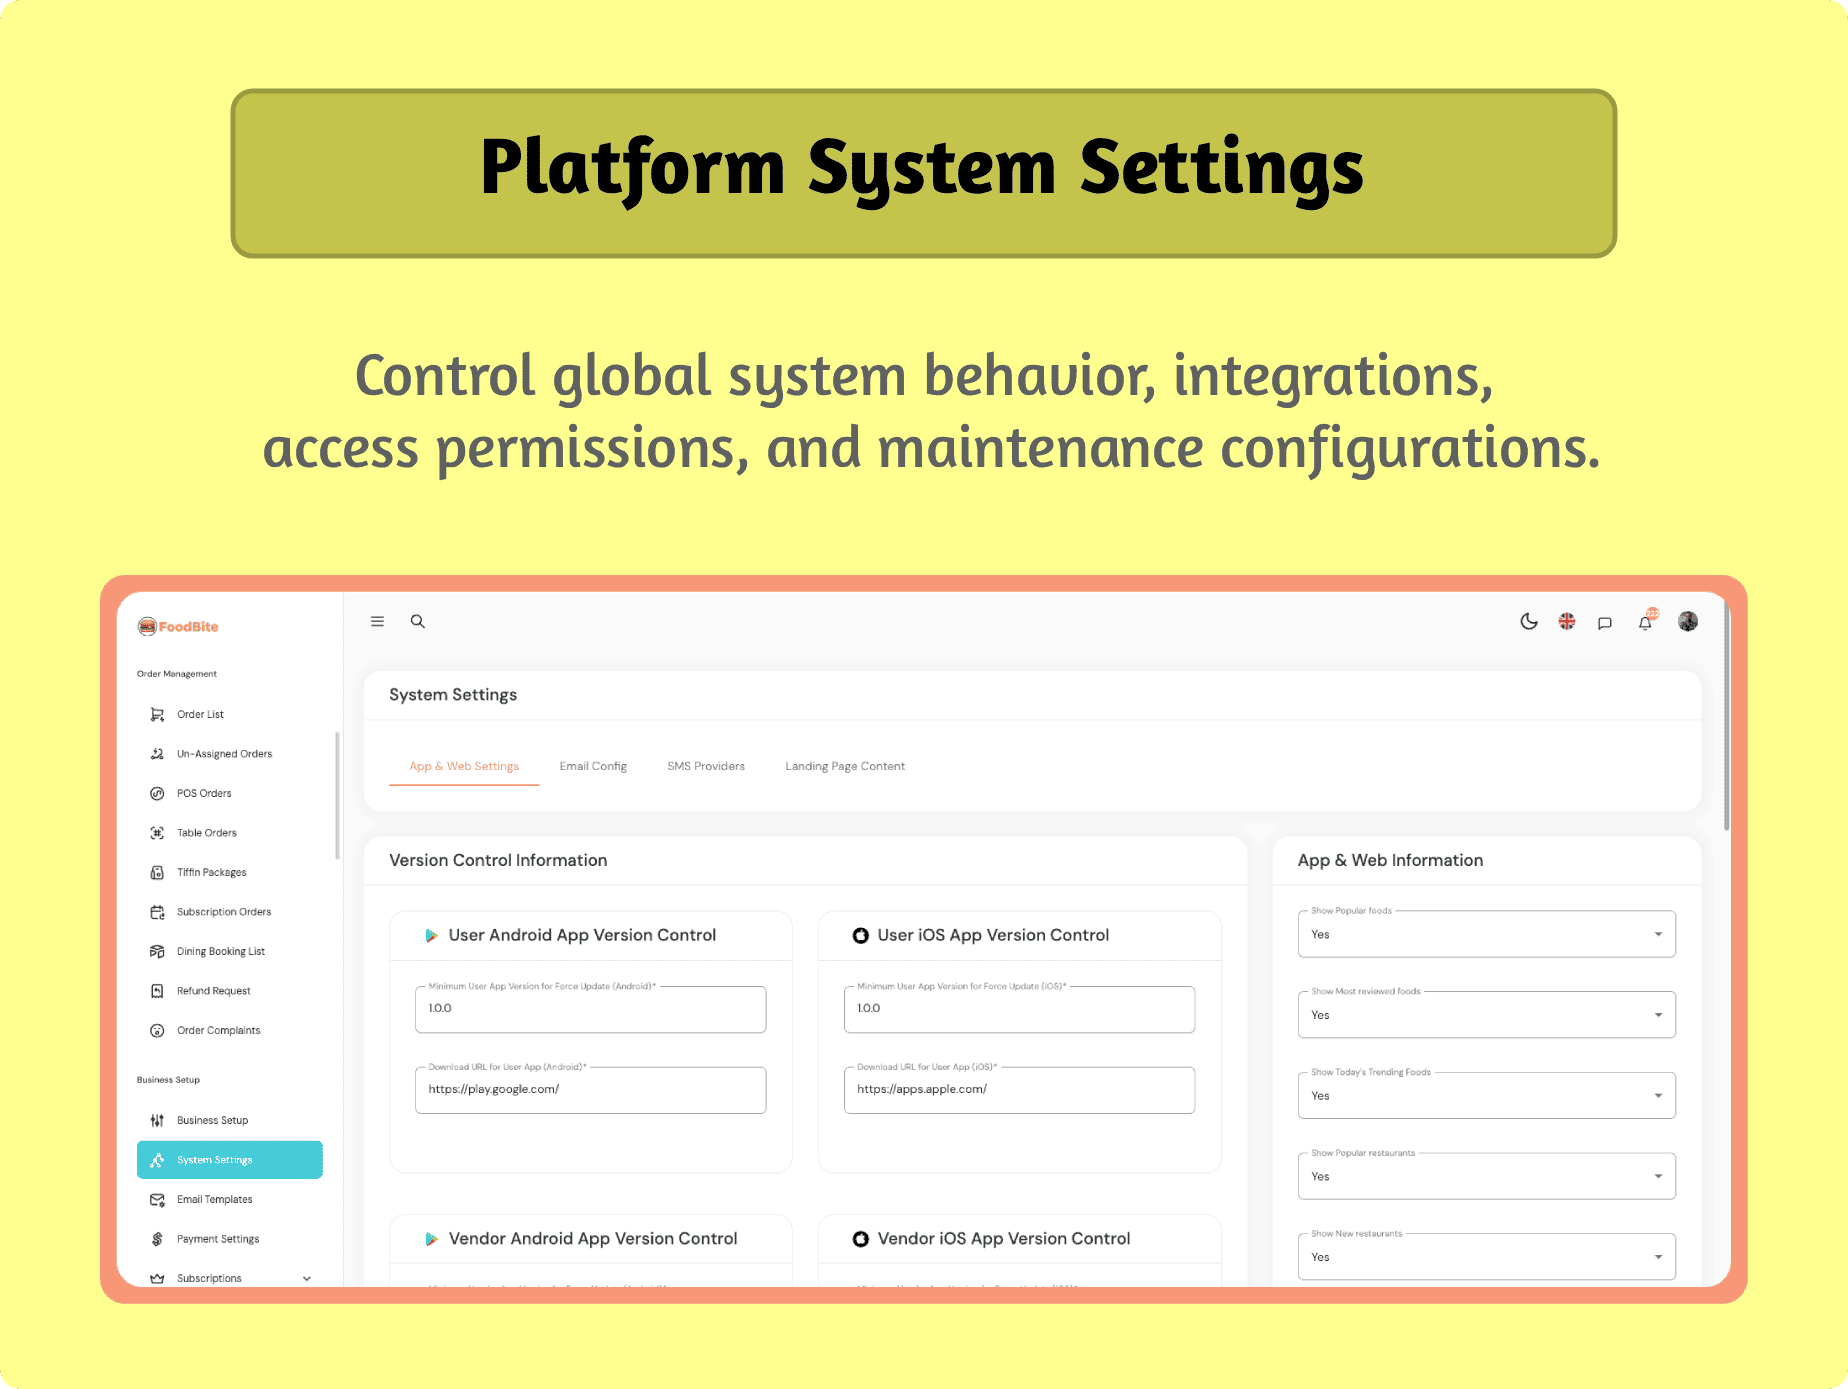
Task: Open Show Popular restaurants dropdown
Action: point(1486,1176)
